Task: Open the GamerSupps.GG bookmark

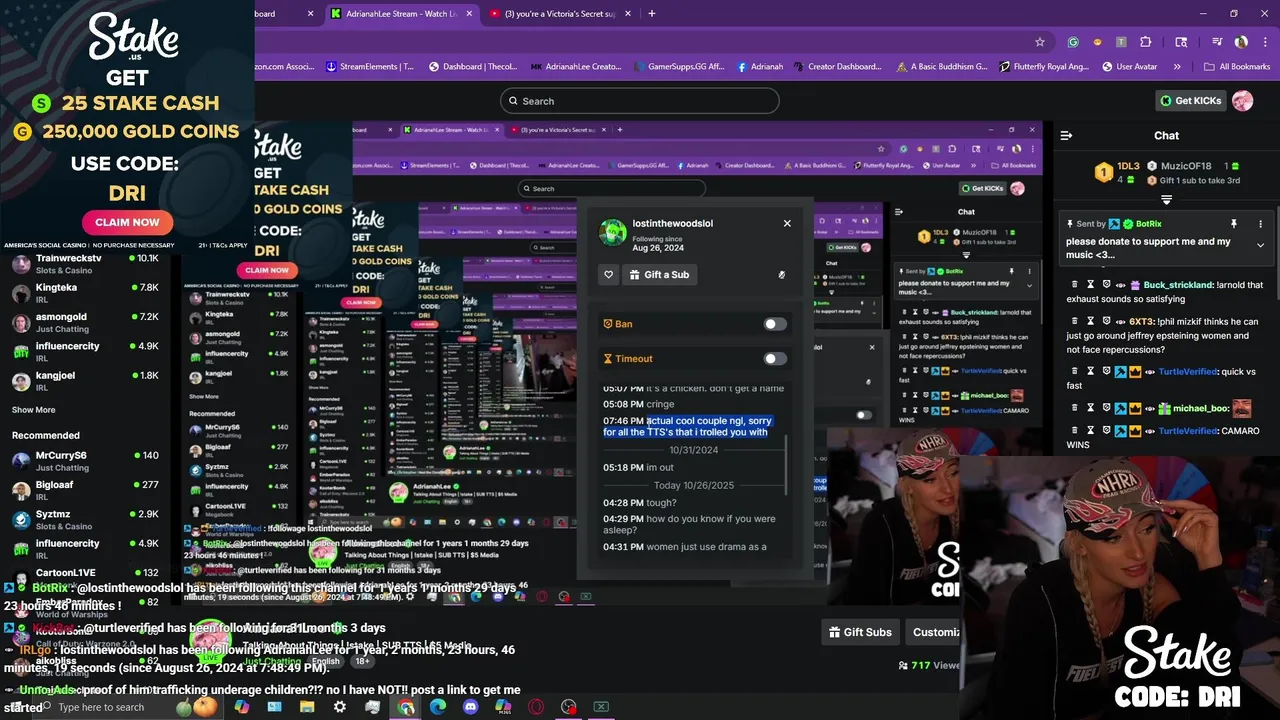Action: point(678,67)
